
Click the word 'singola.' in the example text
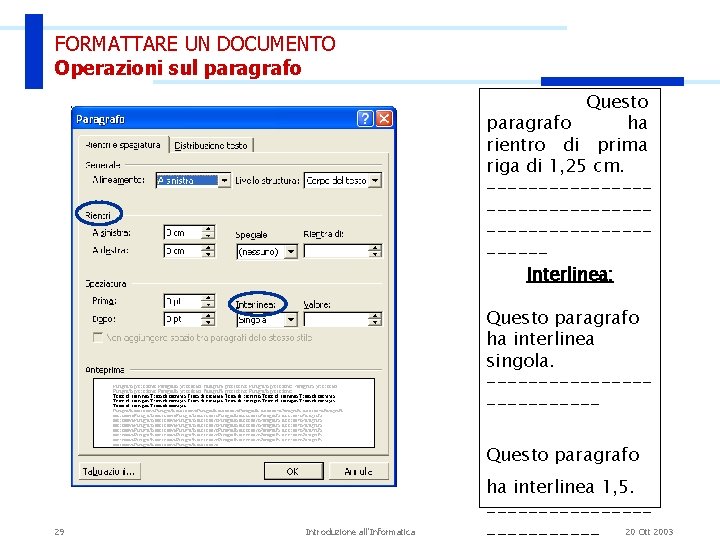[520, 361]
